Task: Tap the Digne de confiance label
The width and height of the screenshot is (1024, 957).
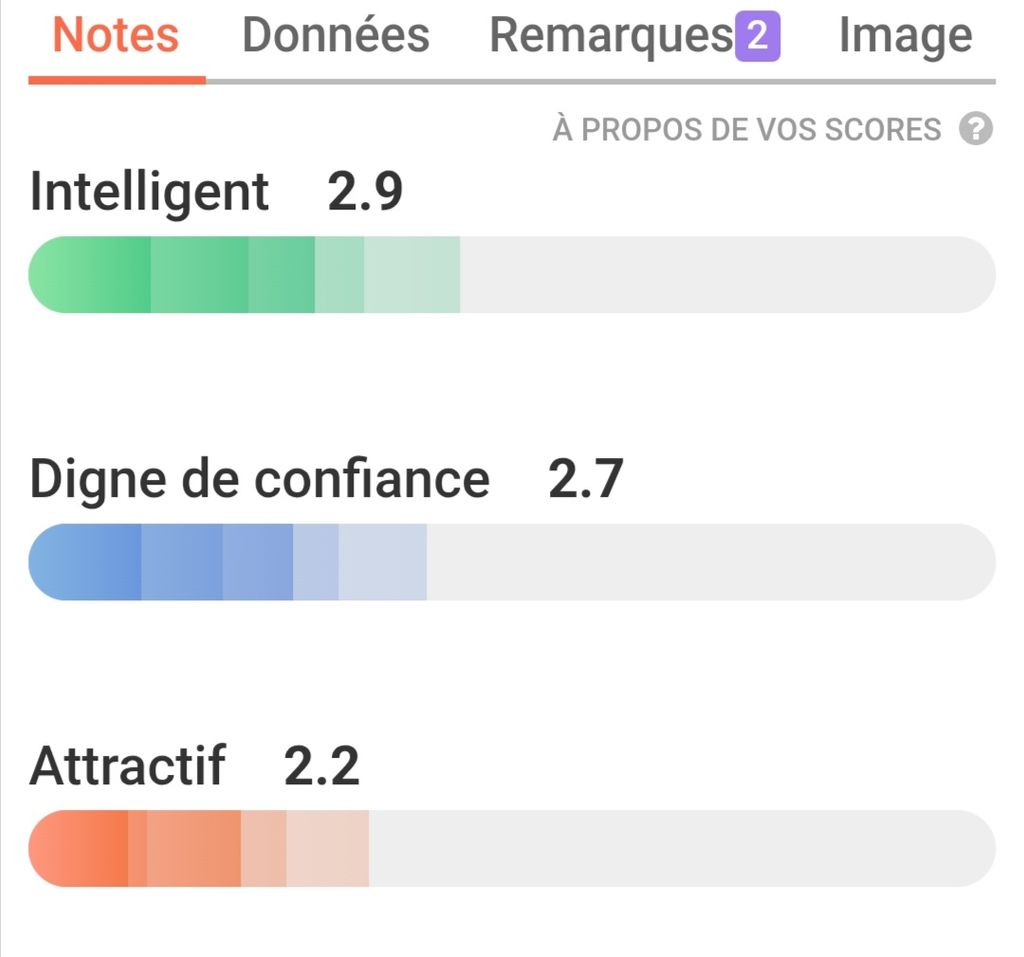Action: coord(260,479)
